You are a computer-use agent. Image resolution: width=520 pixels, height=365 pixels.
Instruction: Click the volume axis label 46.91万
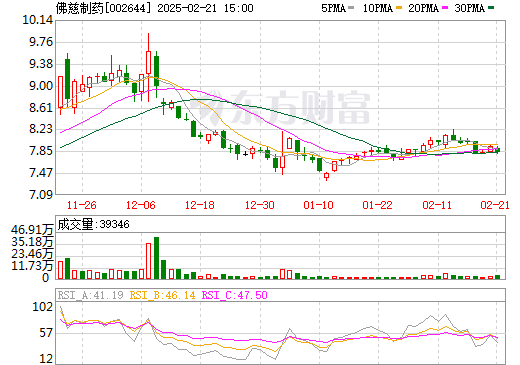click(x=32, y=230)
